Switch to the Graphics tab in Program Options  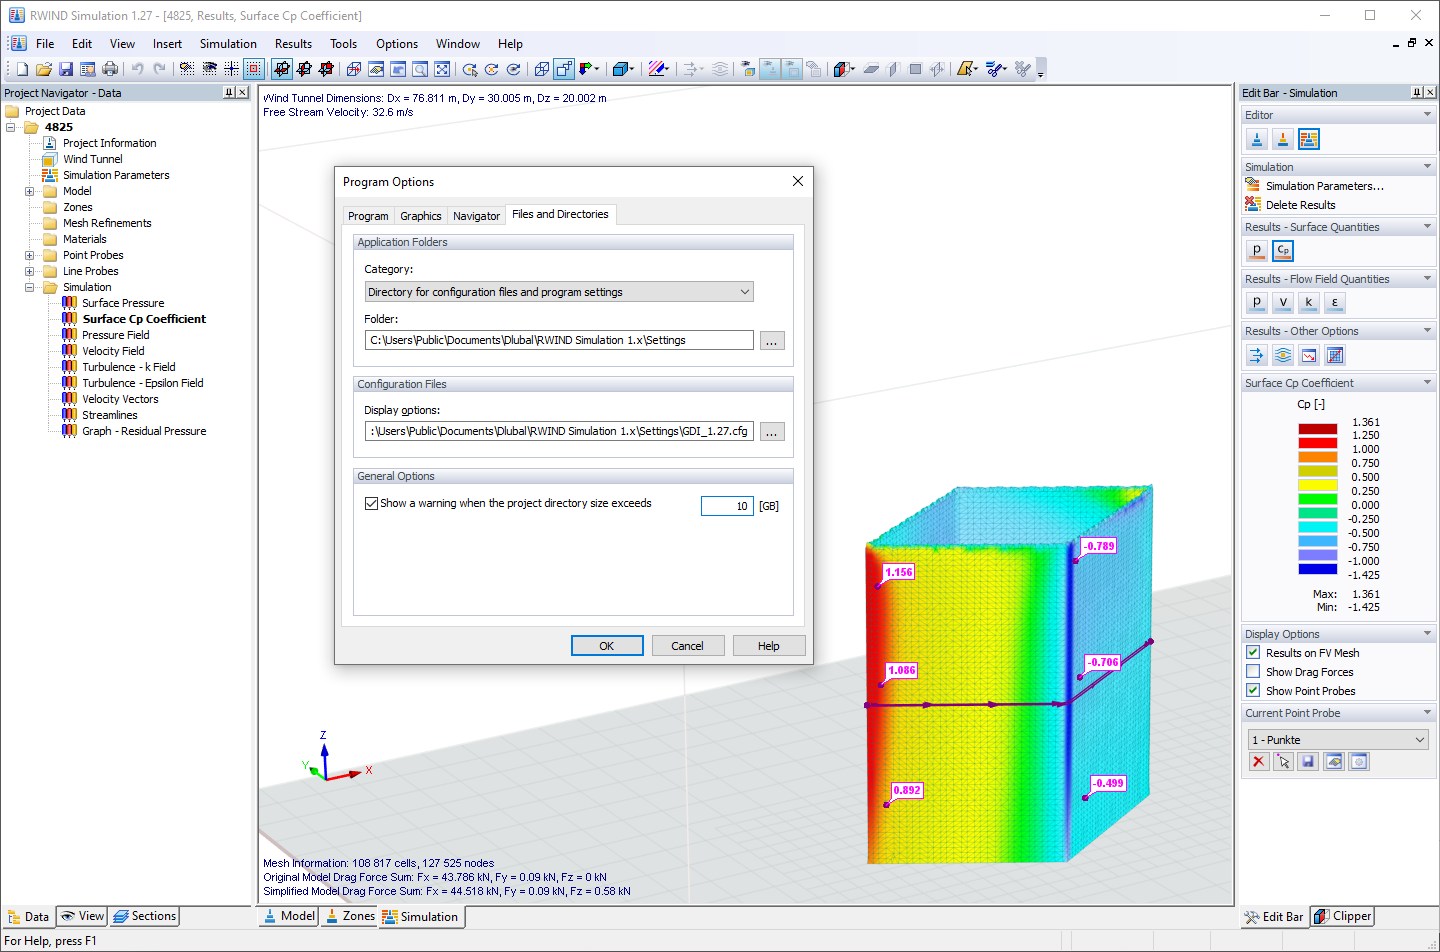[x=420, y=216]
